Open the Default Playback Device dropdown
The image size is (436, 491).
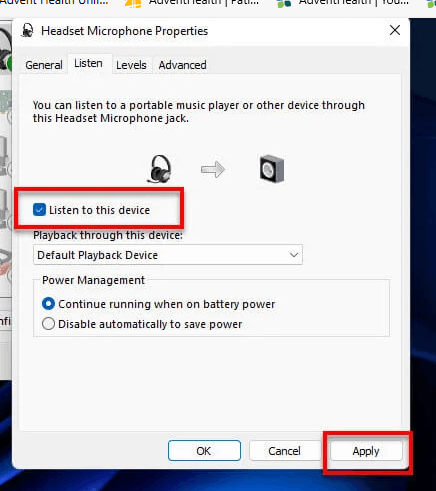click(x=168, y=255)
